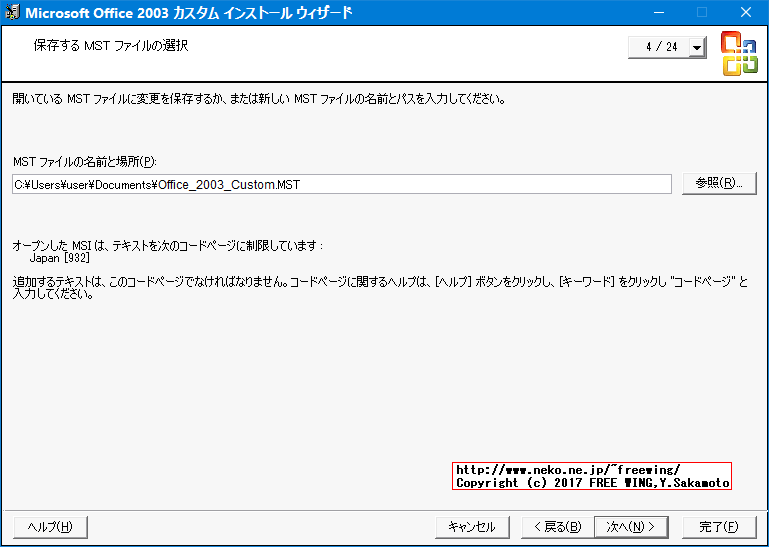Open help with the ヘルプ(H) button

pyautogui.click(x=51, y=527)
